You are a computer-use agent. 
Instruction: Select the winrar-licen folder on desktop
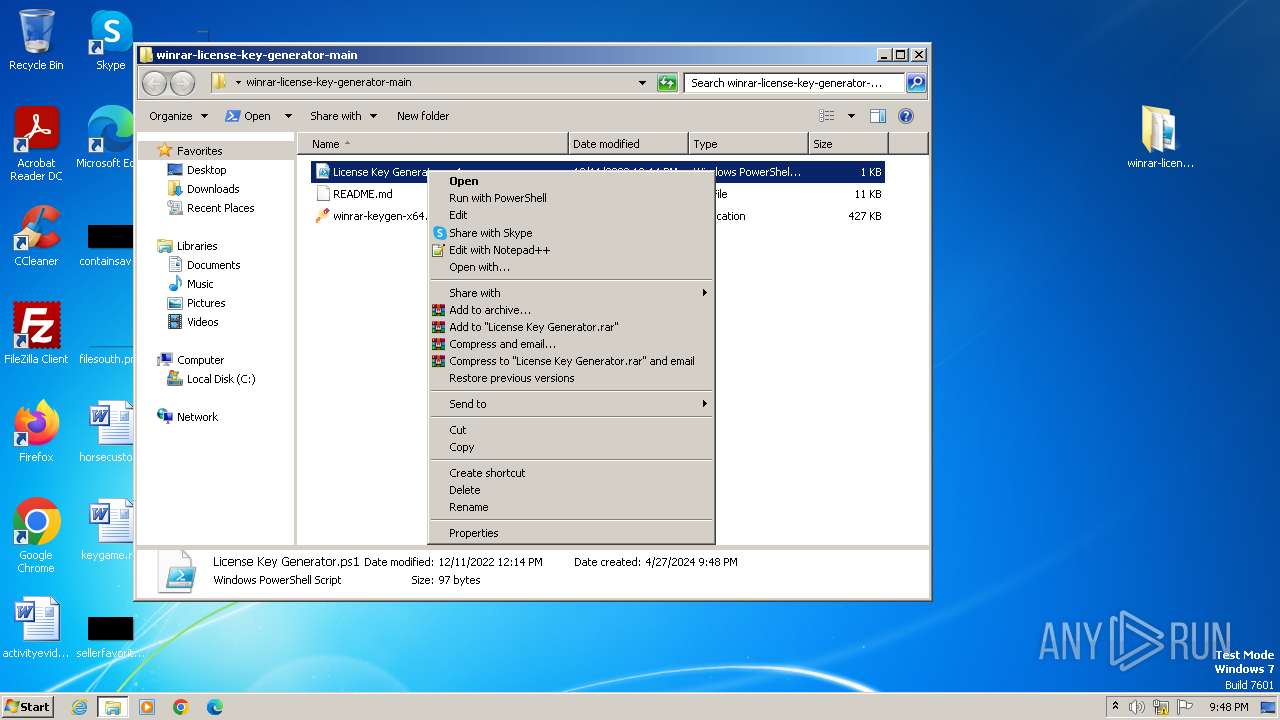1160,137
